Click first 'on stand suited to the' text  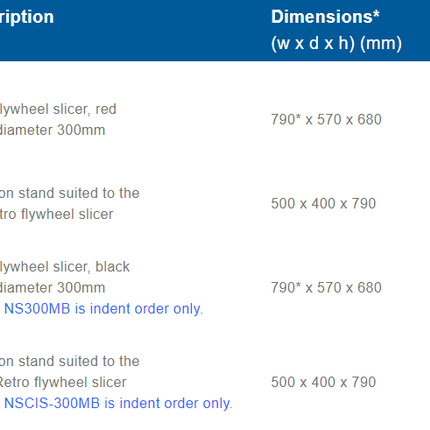coord(69,193)
